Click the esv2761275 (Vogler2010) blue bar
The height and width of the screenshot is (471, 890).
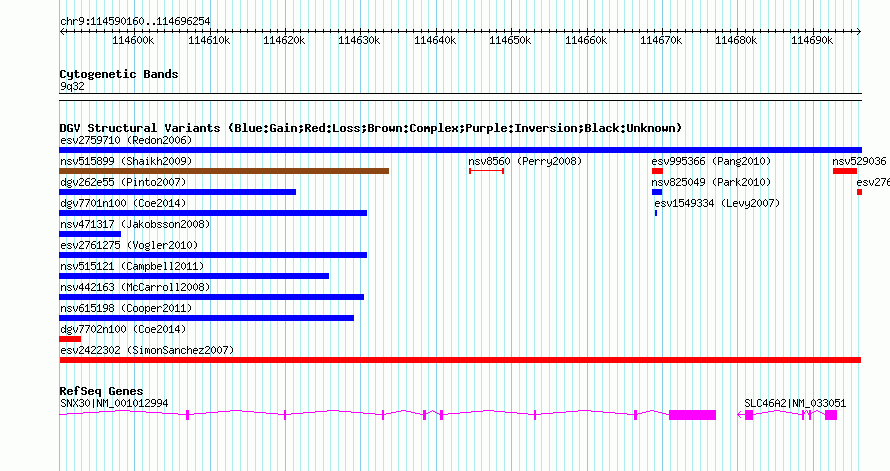tap(213, 255)
